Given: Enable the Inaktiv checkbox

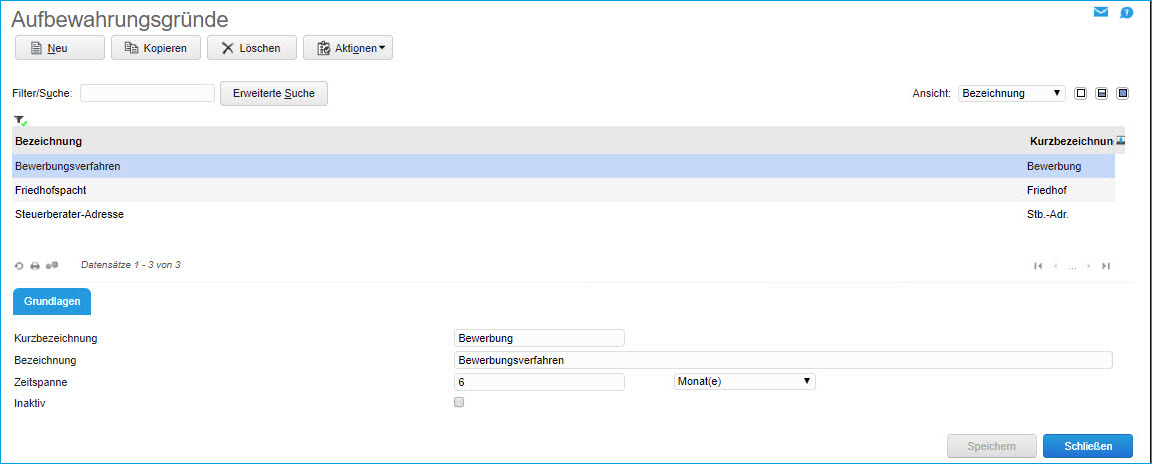Looking at the screenshot, I should [x=459, y=402].
